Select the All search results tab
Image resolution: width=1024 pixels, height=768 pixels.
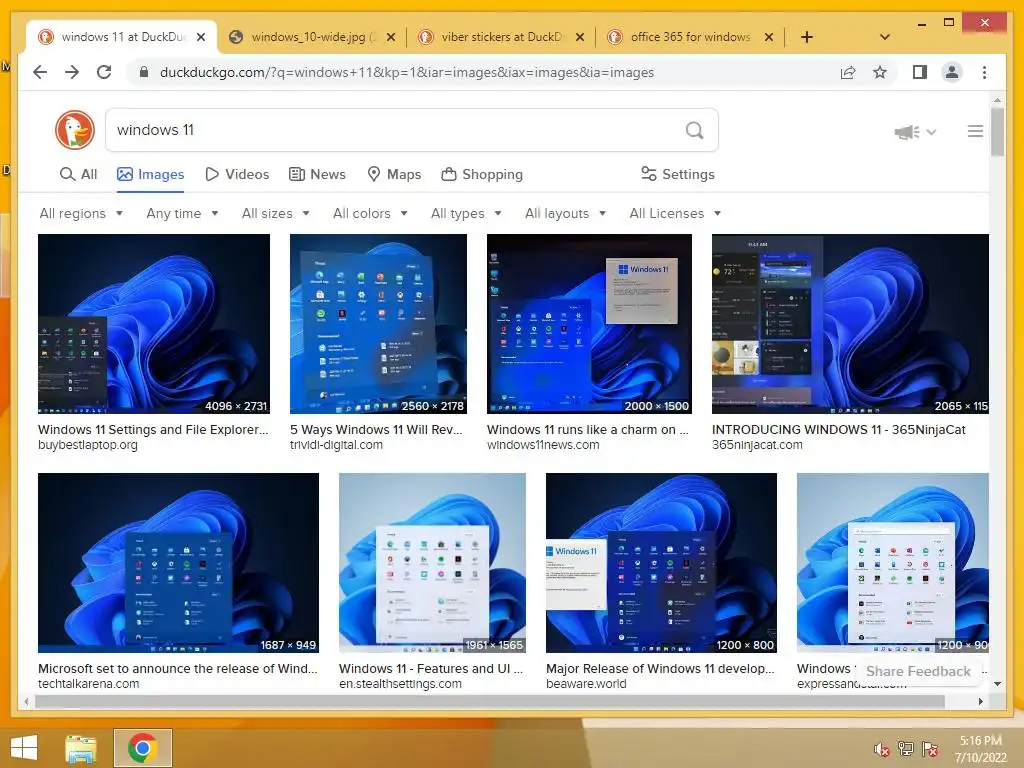click(x=78, y=174)
